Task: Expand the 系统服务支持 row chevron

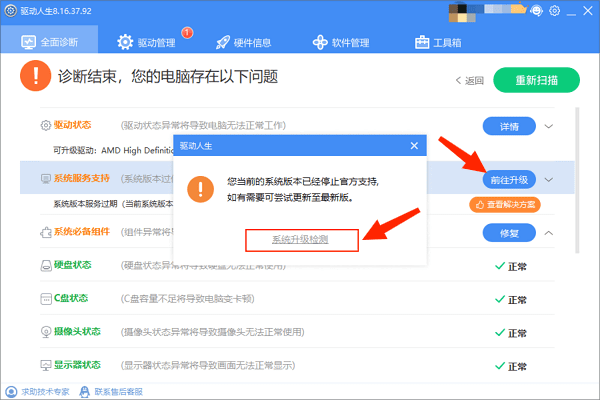Action: coord(548,180)
